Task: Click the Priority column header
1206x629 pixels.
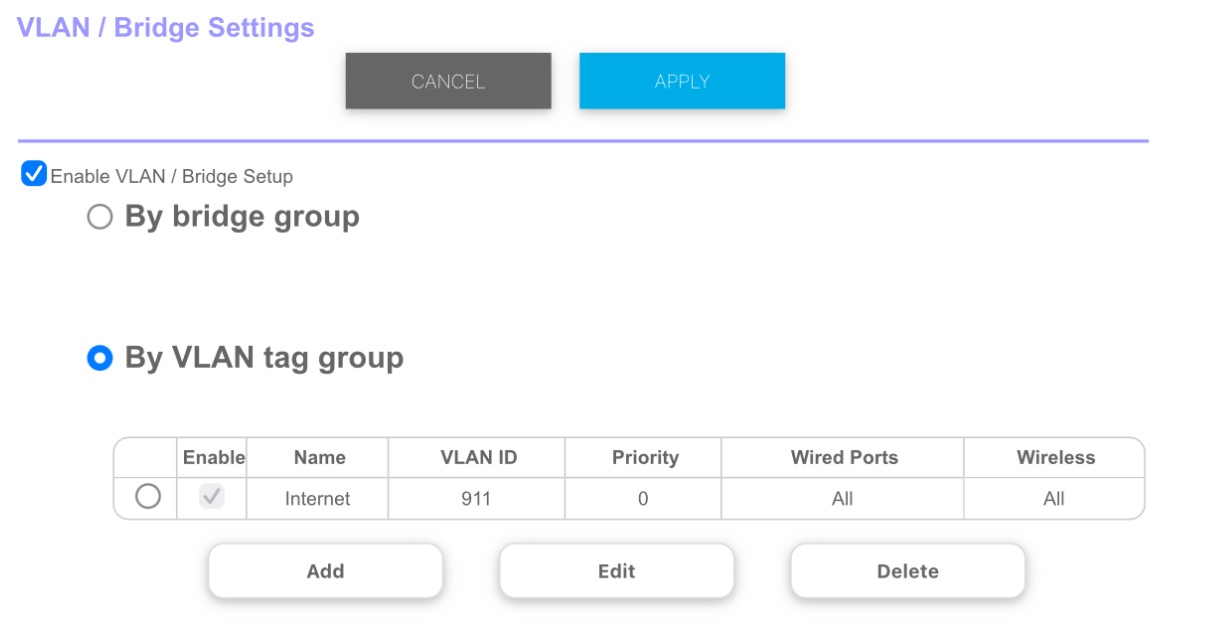Action: tap(645, 458)
